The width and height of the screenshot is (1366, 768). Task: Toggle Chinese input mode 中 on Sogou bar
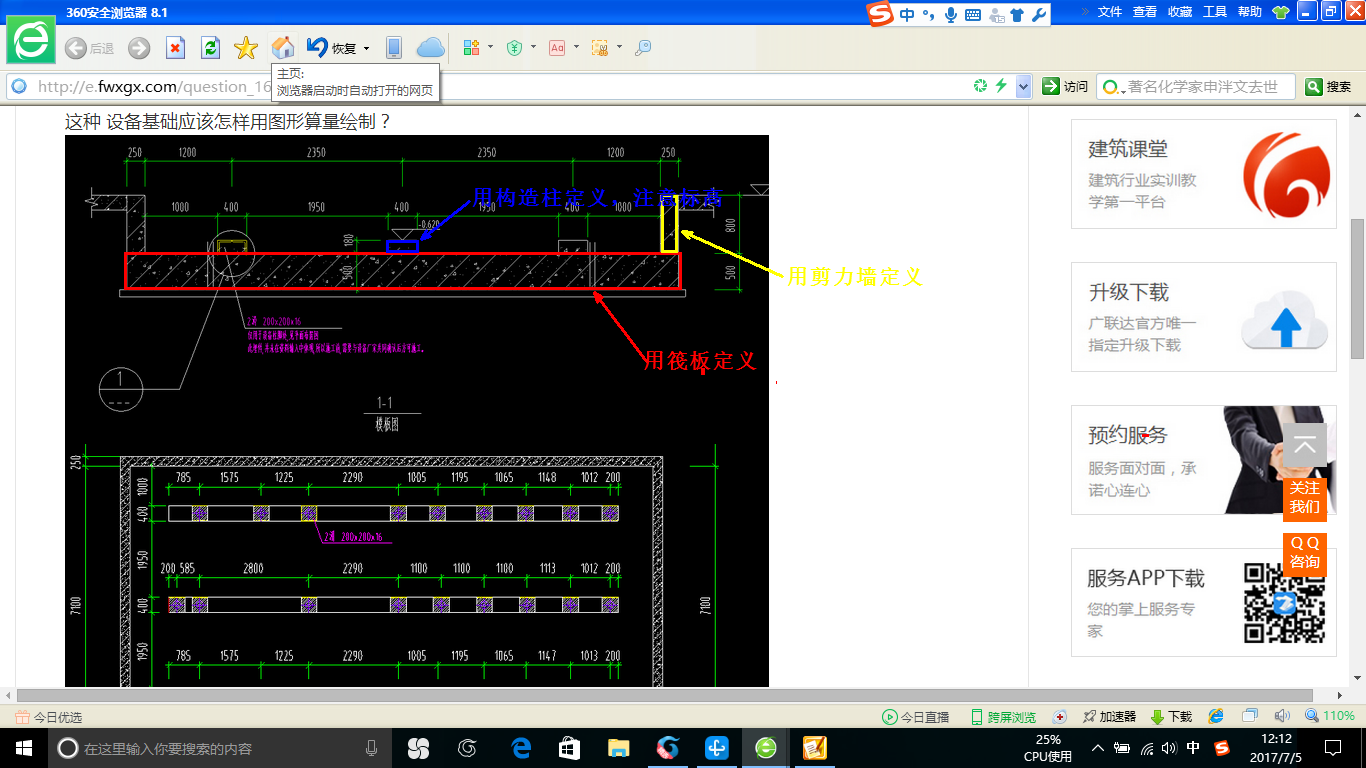907,14
